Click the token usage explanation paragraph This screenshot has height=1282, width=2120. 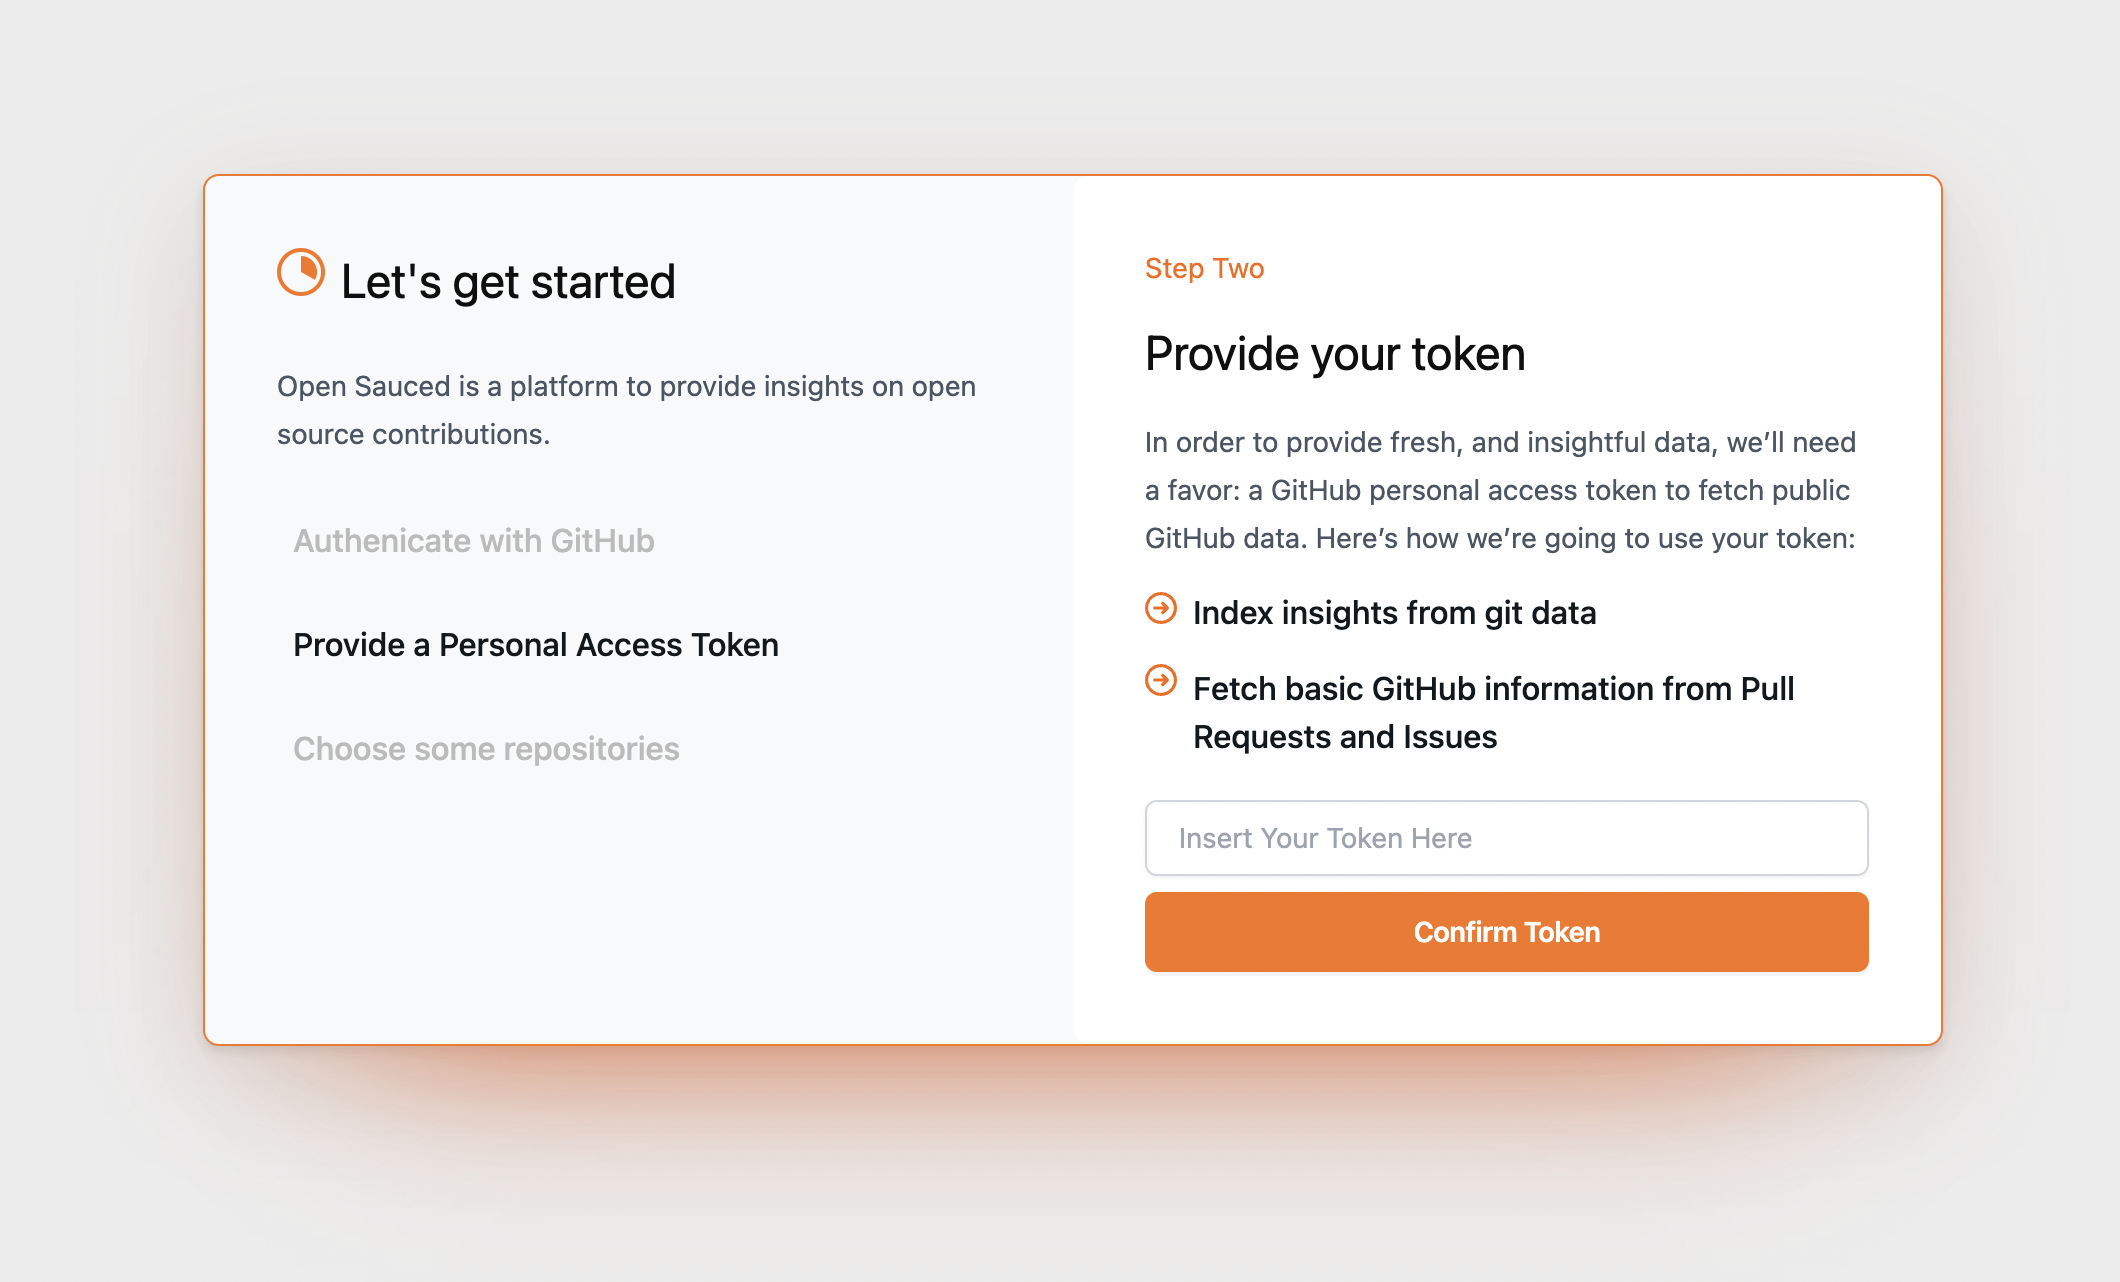click(x=1500, y=489)
